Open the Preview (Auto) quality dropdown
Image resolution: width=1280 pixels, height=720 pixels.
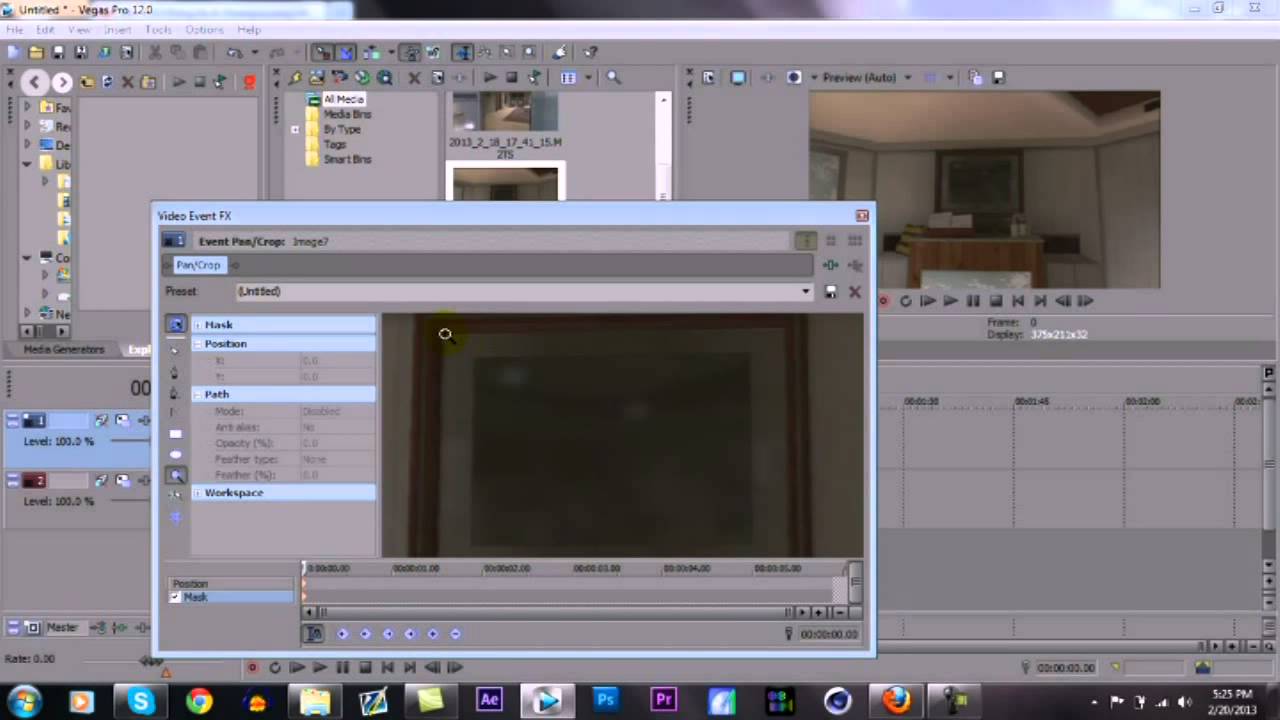908,78
